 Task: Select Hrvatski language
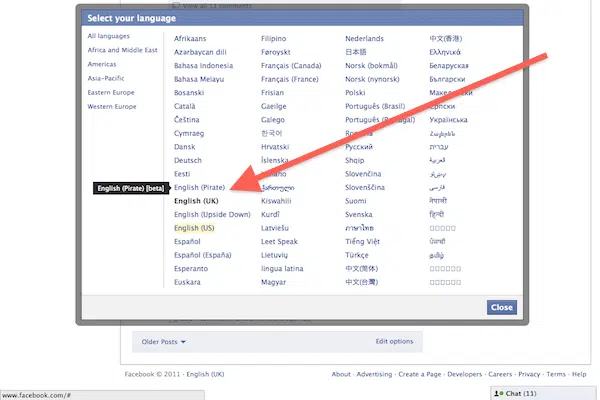(x=275, y=147)
